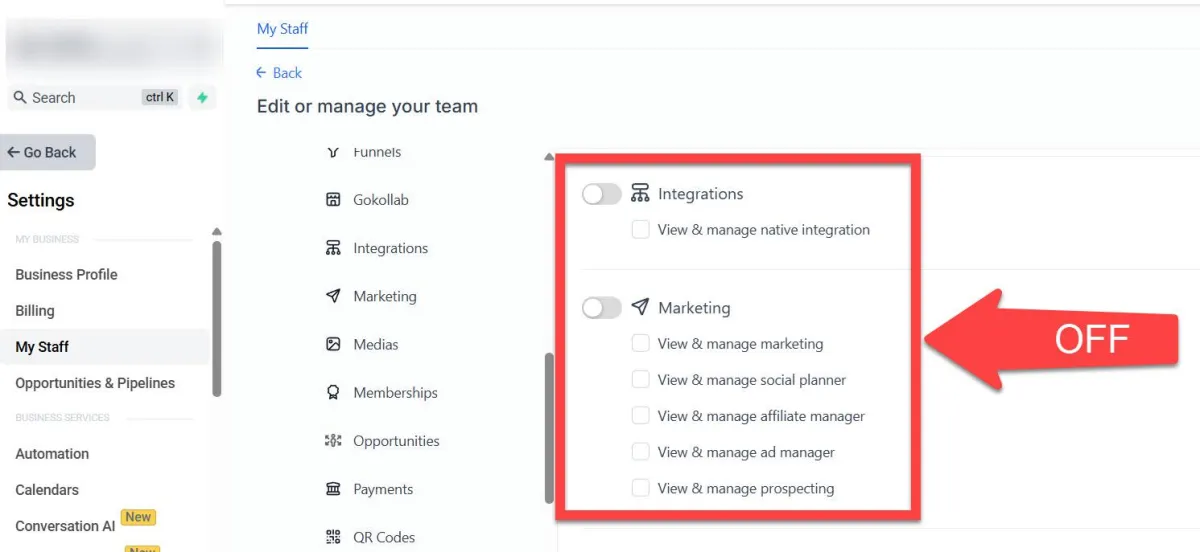The height and width of the screenshot is (552, 1200).
Task: Click the Go Back button
Action: 47,152
